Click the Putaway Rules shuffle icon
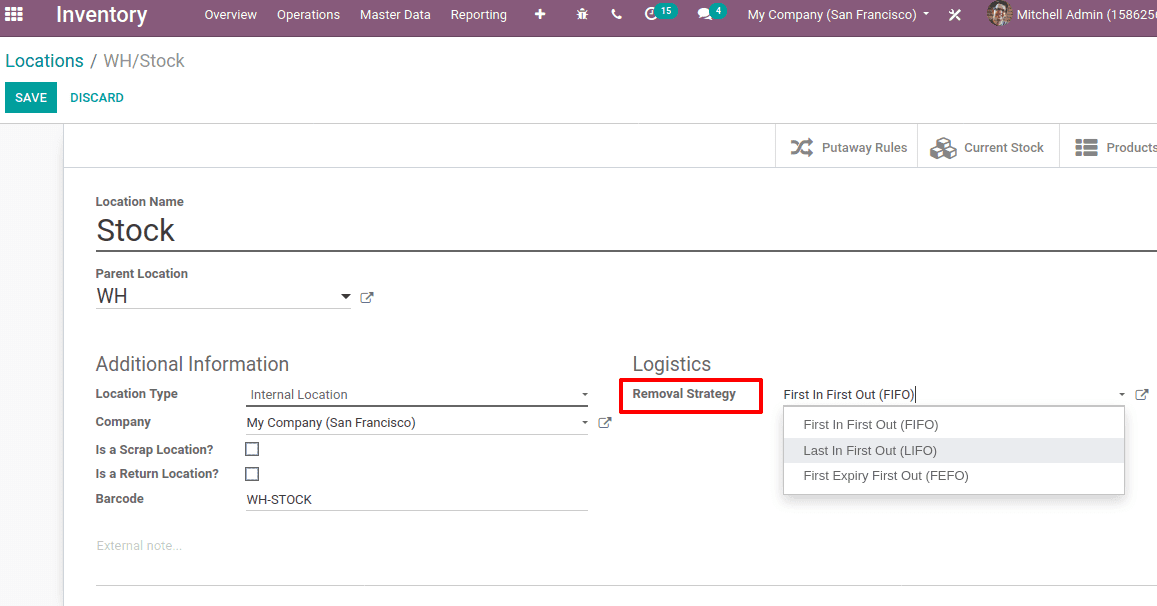1157x606 pixels. click(x=801, y=148)
